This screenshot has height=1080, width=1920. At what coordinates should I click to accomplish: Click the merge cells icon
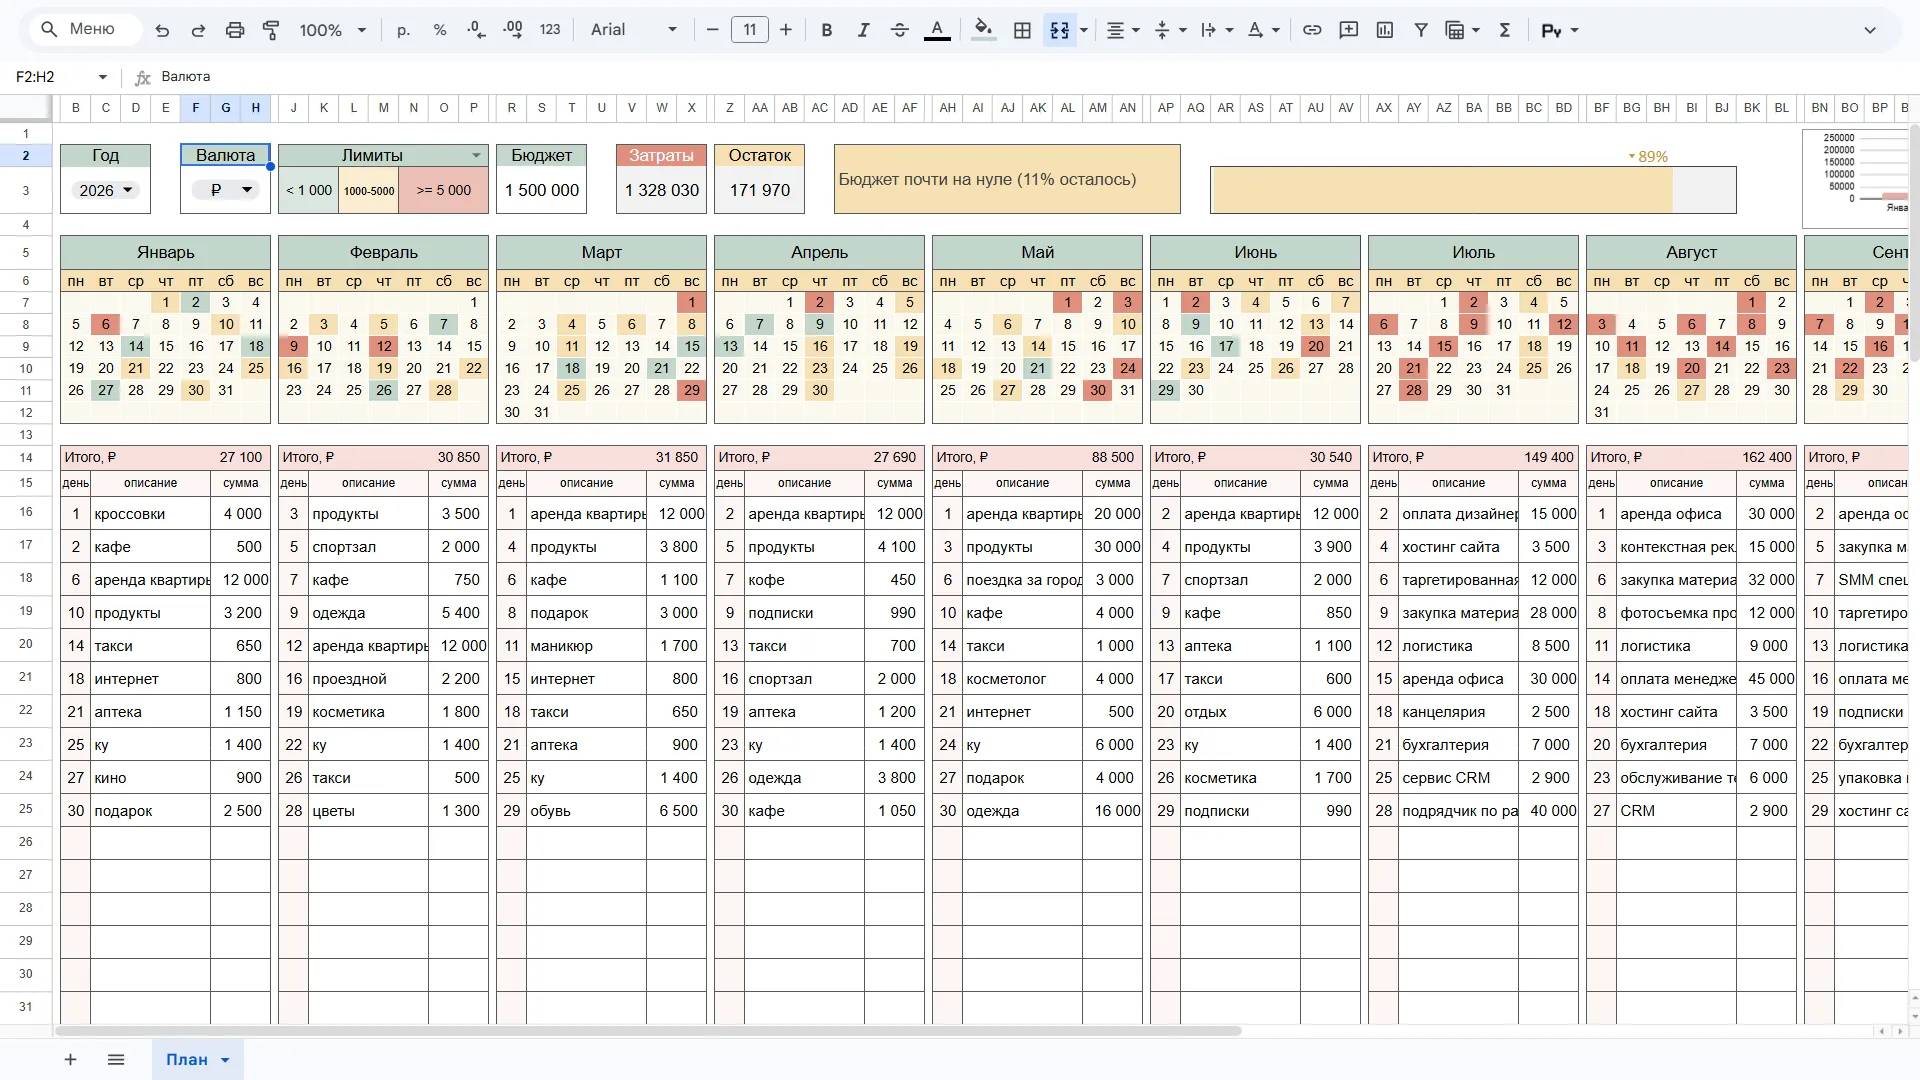pos(1060,30)
